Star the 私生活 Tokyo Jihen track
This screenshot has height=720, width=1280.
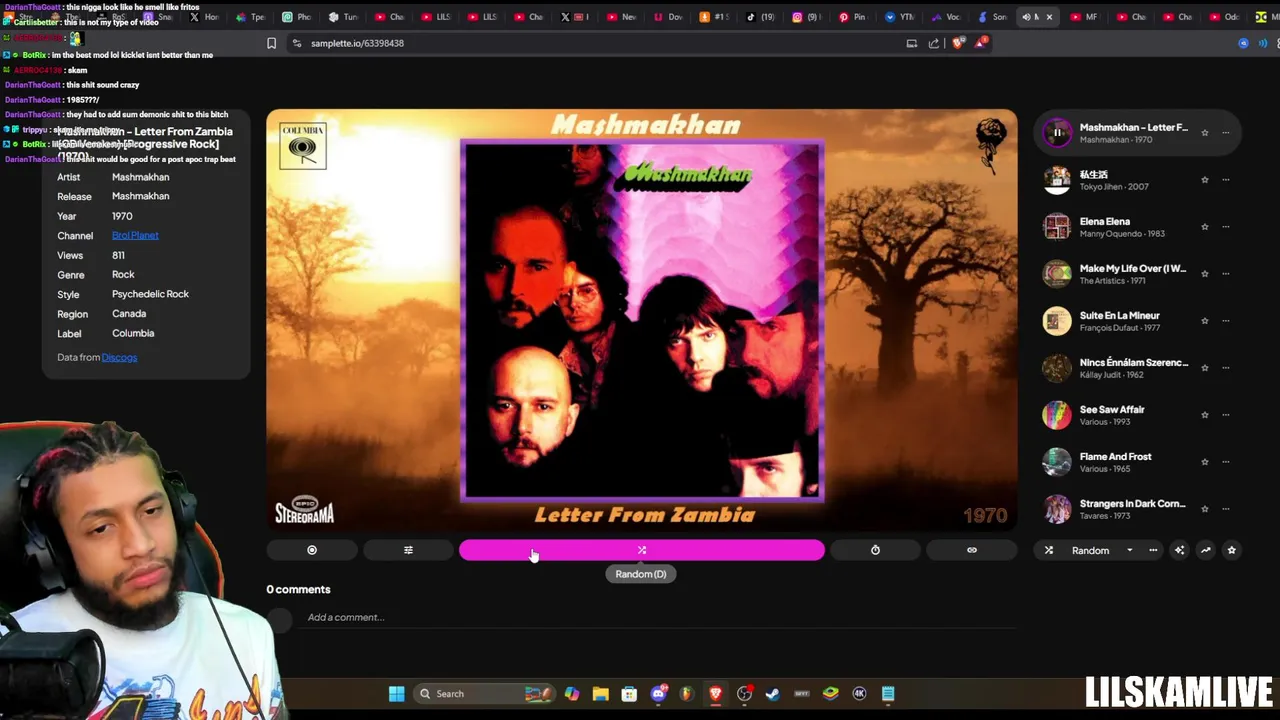tap(1204, 180)
